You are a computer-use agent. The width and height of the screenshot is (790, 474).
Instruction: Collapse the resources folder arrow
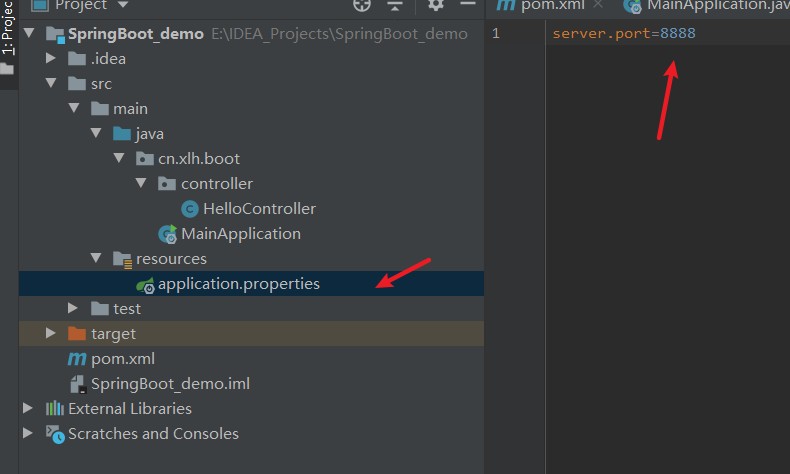96,258
